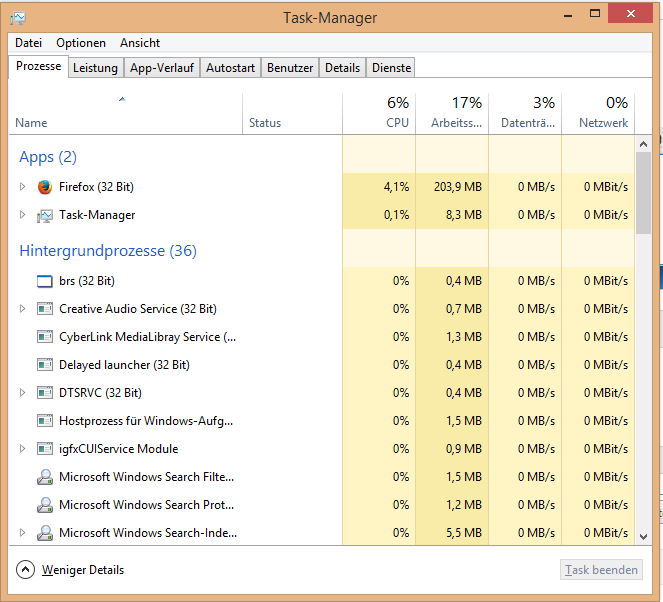Viewport: 663px width, 602px height.
Task: Click the Weniger Details circular arrow icon
Action: [25, 570]
